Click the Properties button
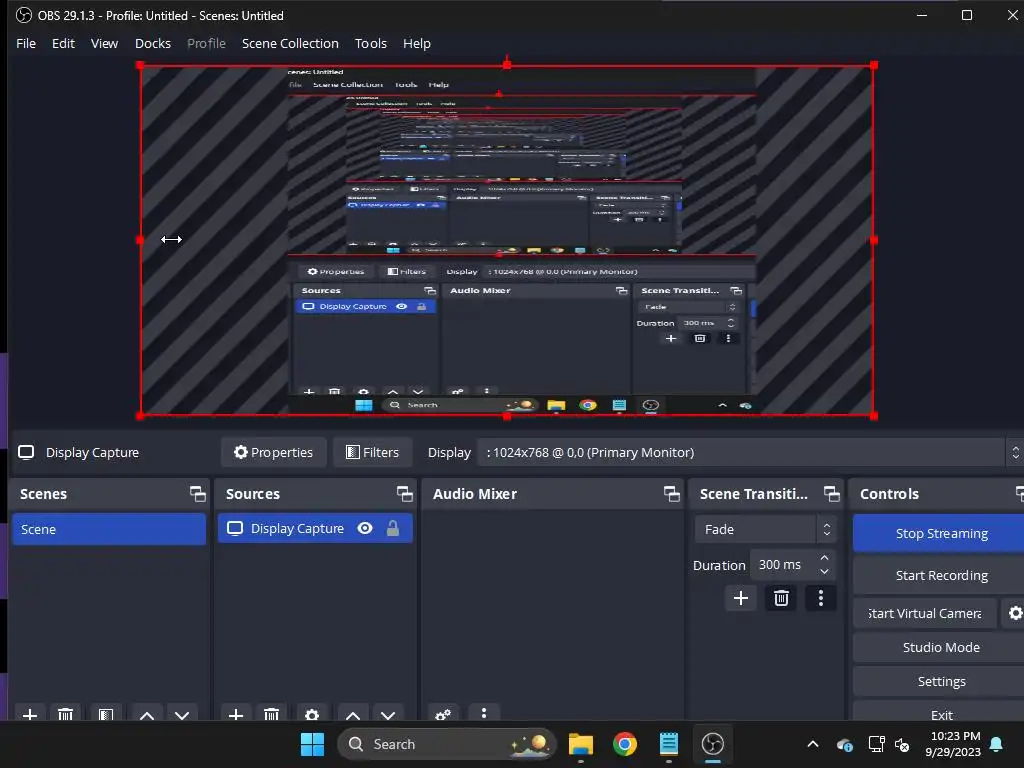Screen dimensions: 1024x768 pos(274,453)
